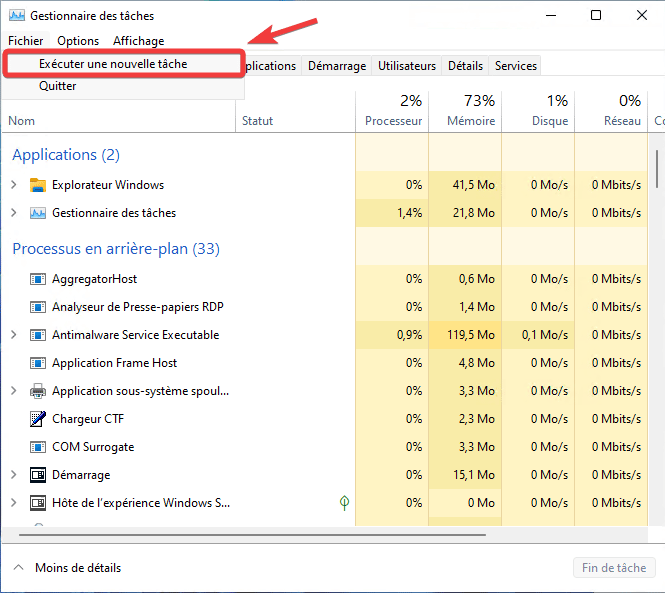Click the Hôte de l'expérience Windows icon
The image size is (665, 593).
pos(38,503)
